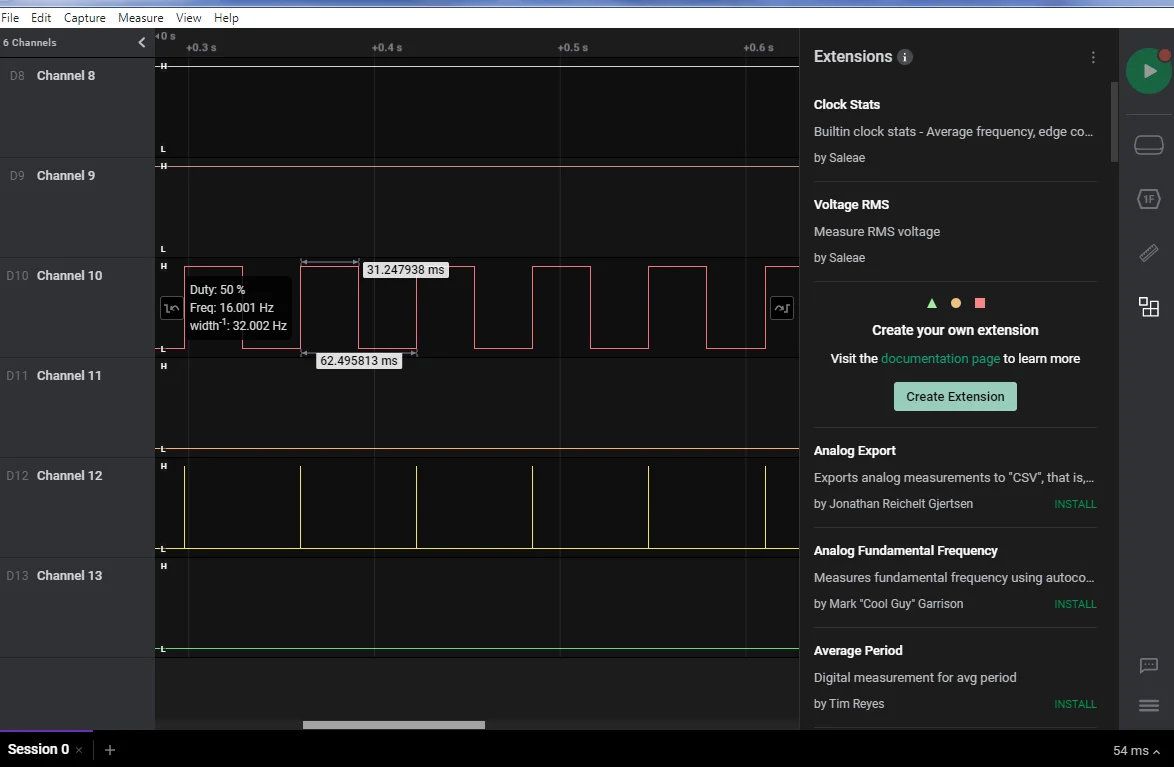The height and width of the screenshot is (767, 1174).
Task: Close the Session 0 tab
Action: tap(79, 750)
